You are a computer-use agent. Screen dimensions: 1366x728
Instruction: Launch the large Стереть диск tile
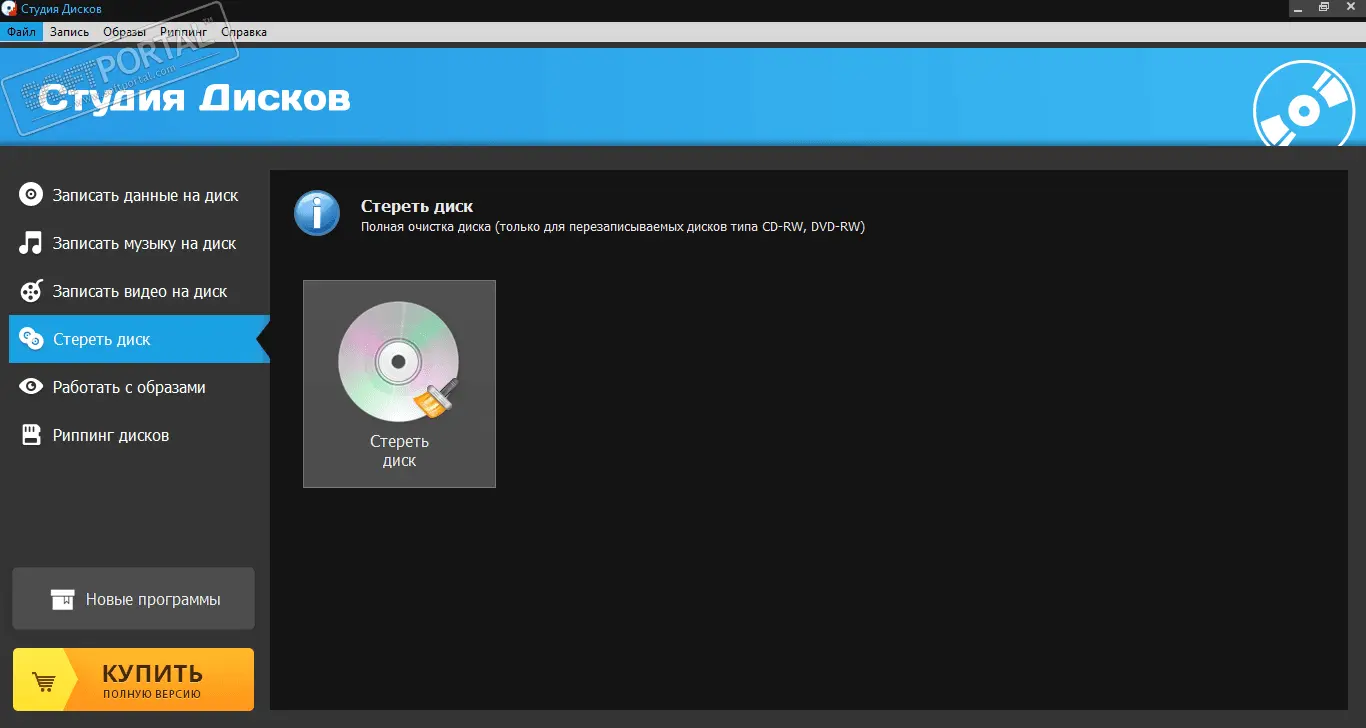click(x=399, y=384)
